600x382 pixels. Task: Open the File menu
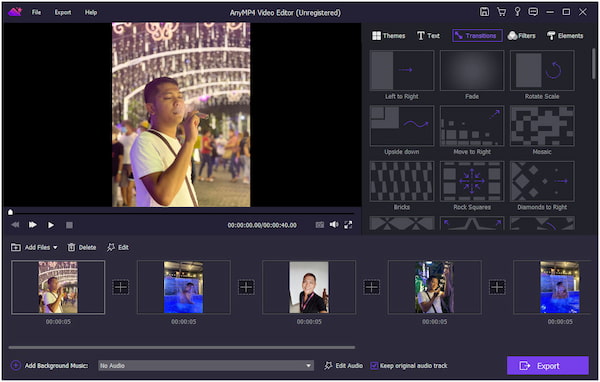point(36,12)
